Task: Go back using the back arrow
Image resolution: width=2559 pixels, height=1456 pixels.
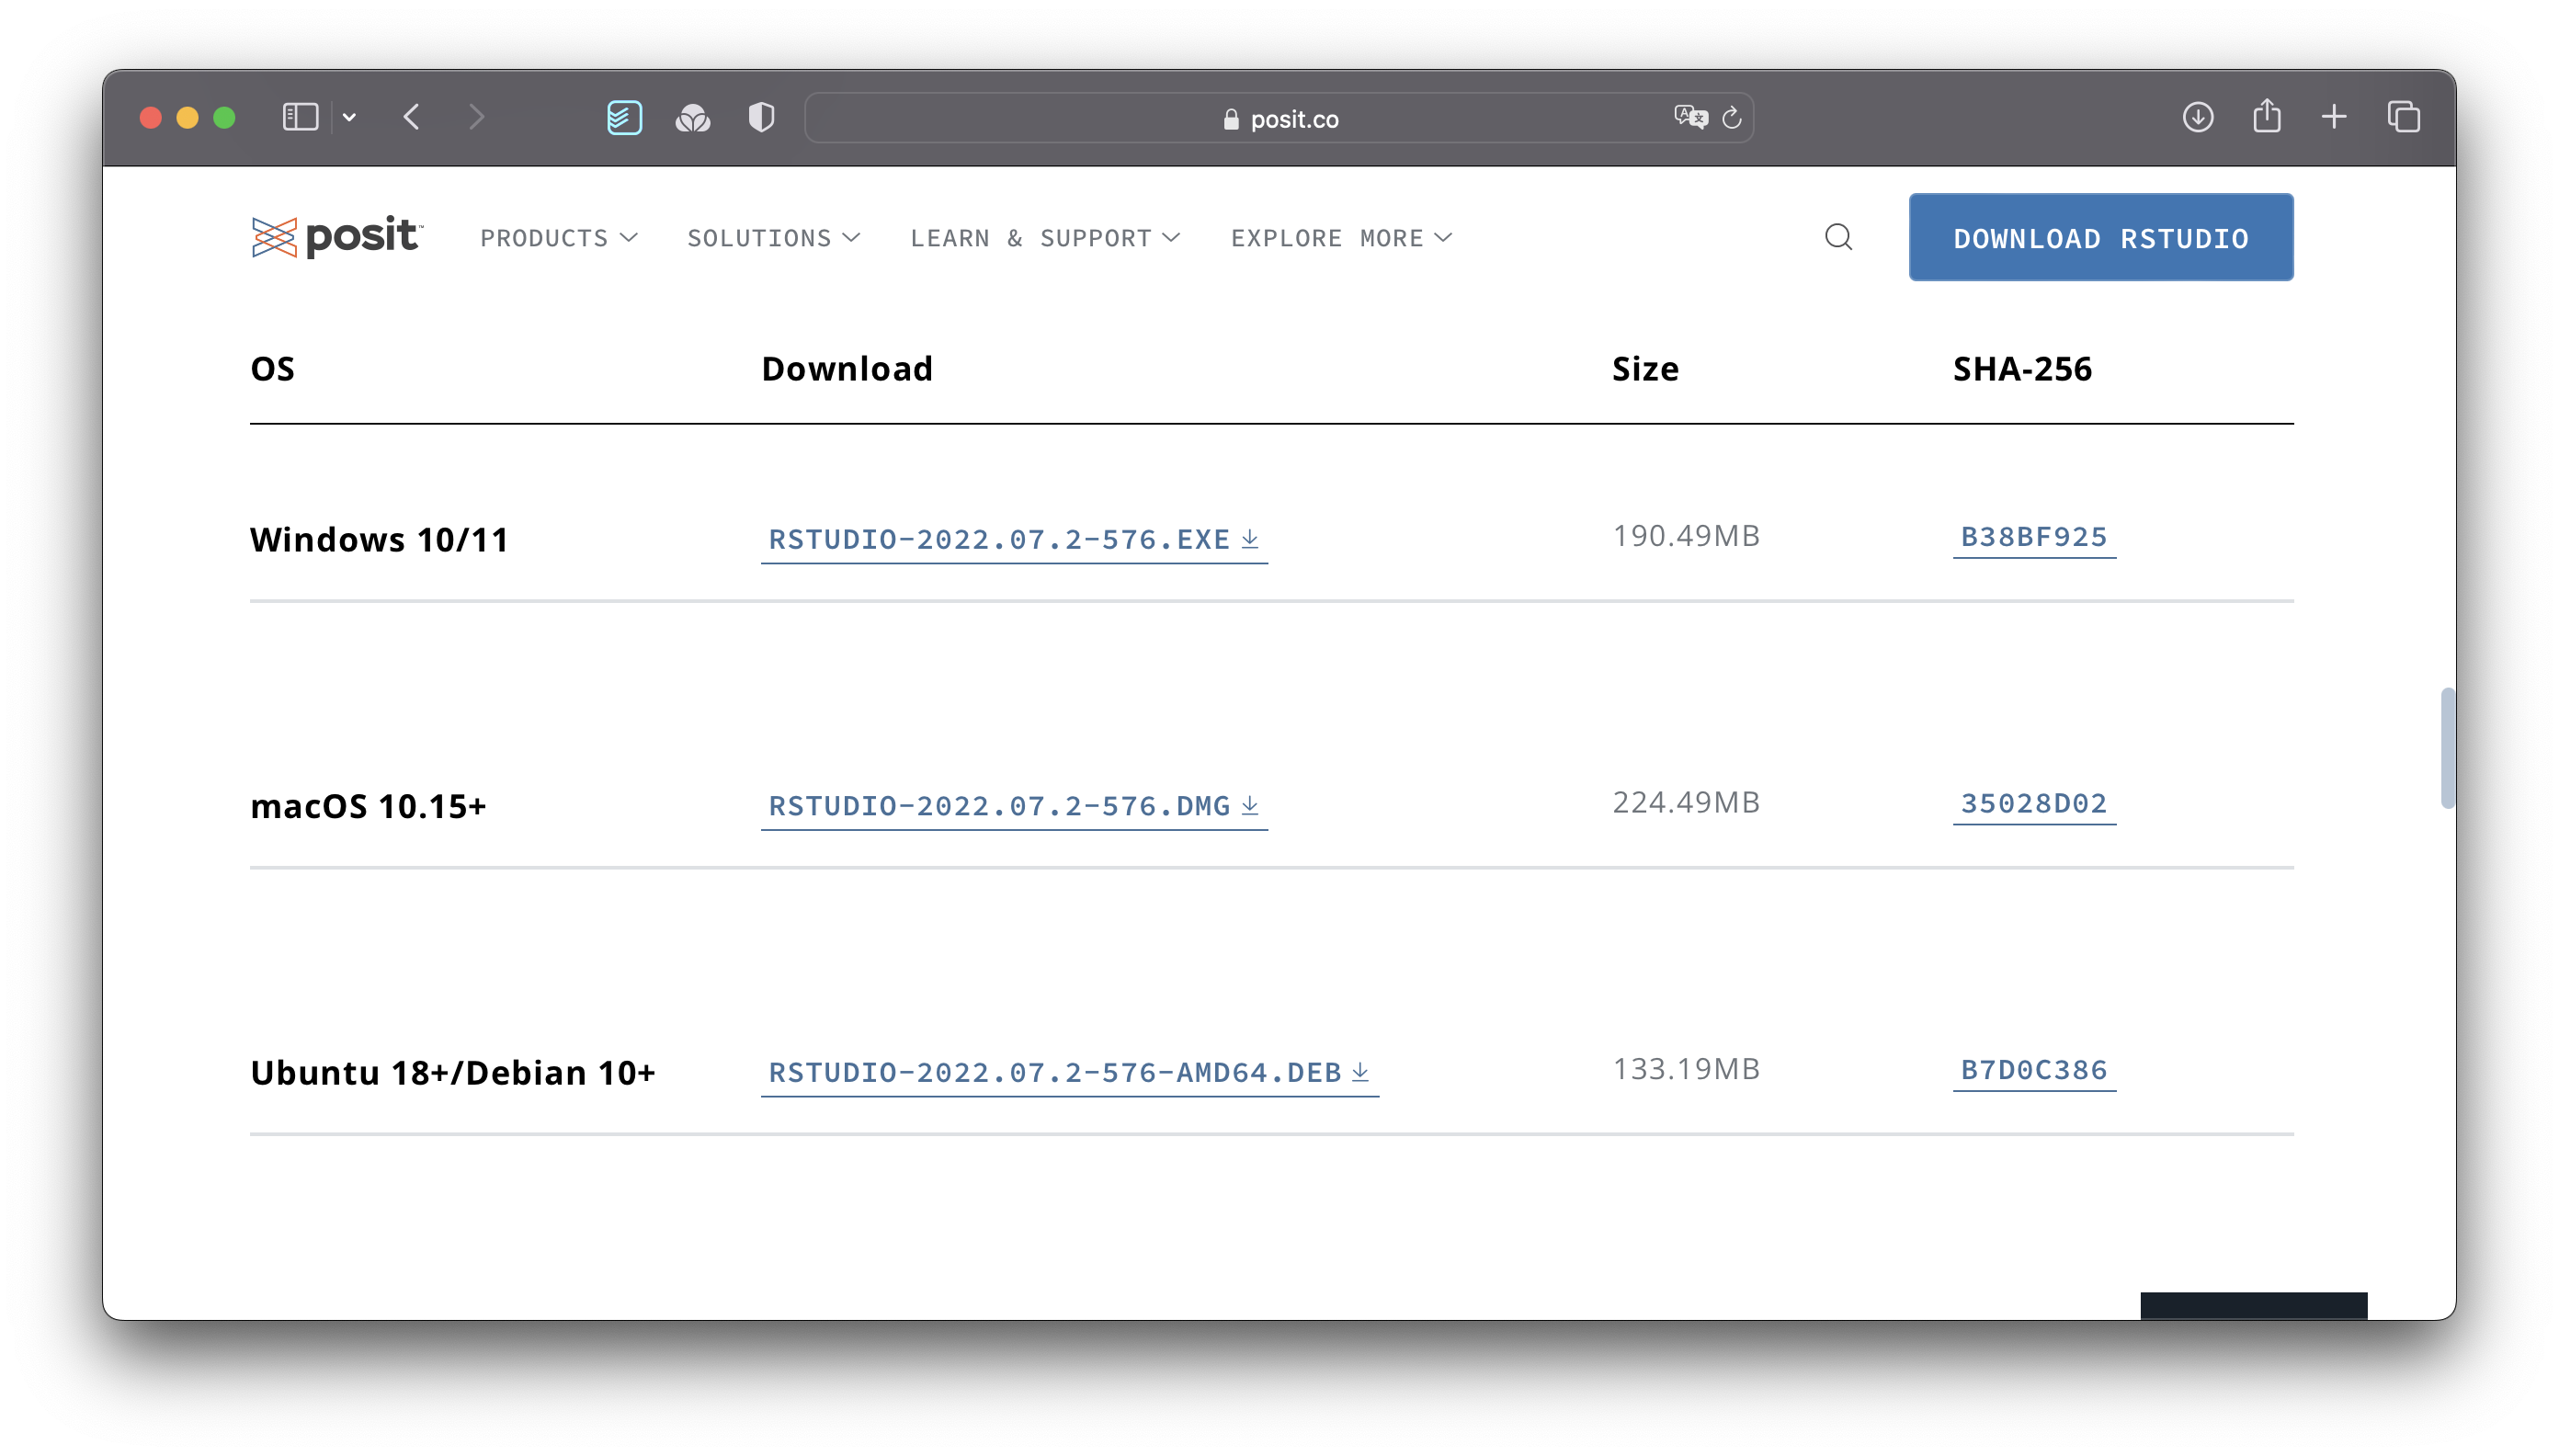Action: [412, 117]
